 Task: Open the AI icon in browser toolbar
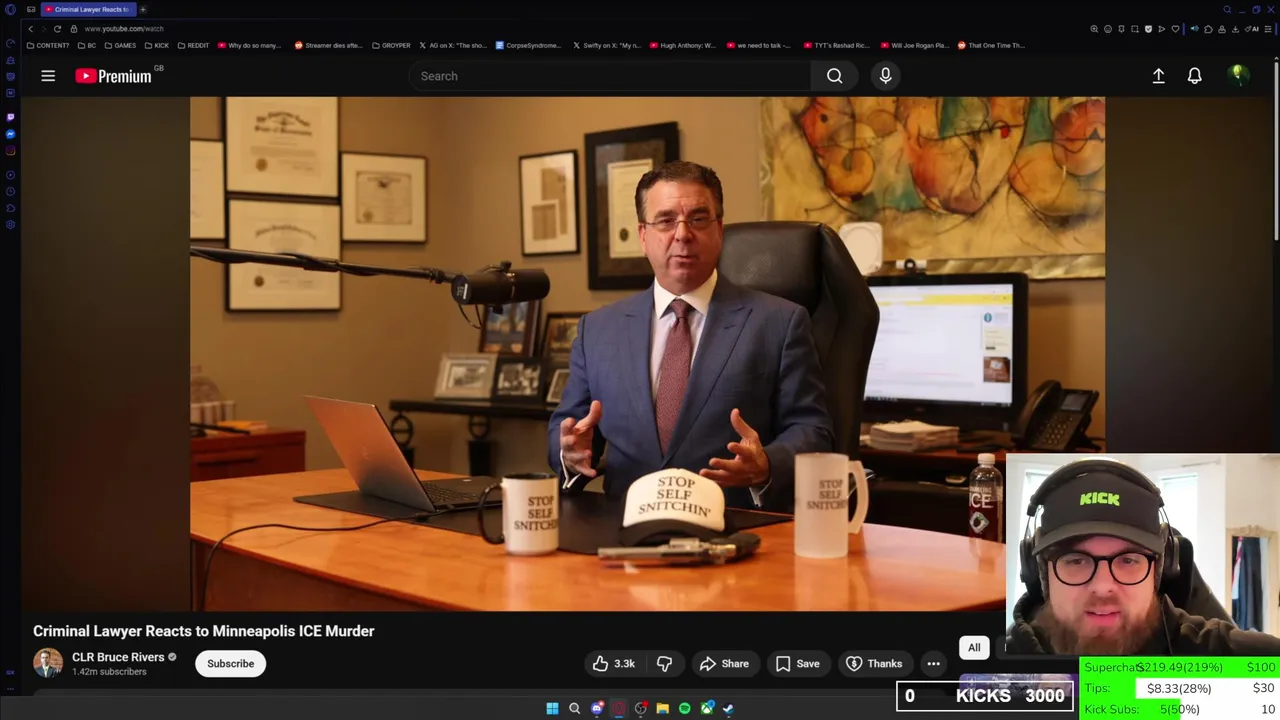tap(1254, 29)
